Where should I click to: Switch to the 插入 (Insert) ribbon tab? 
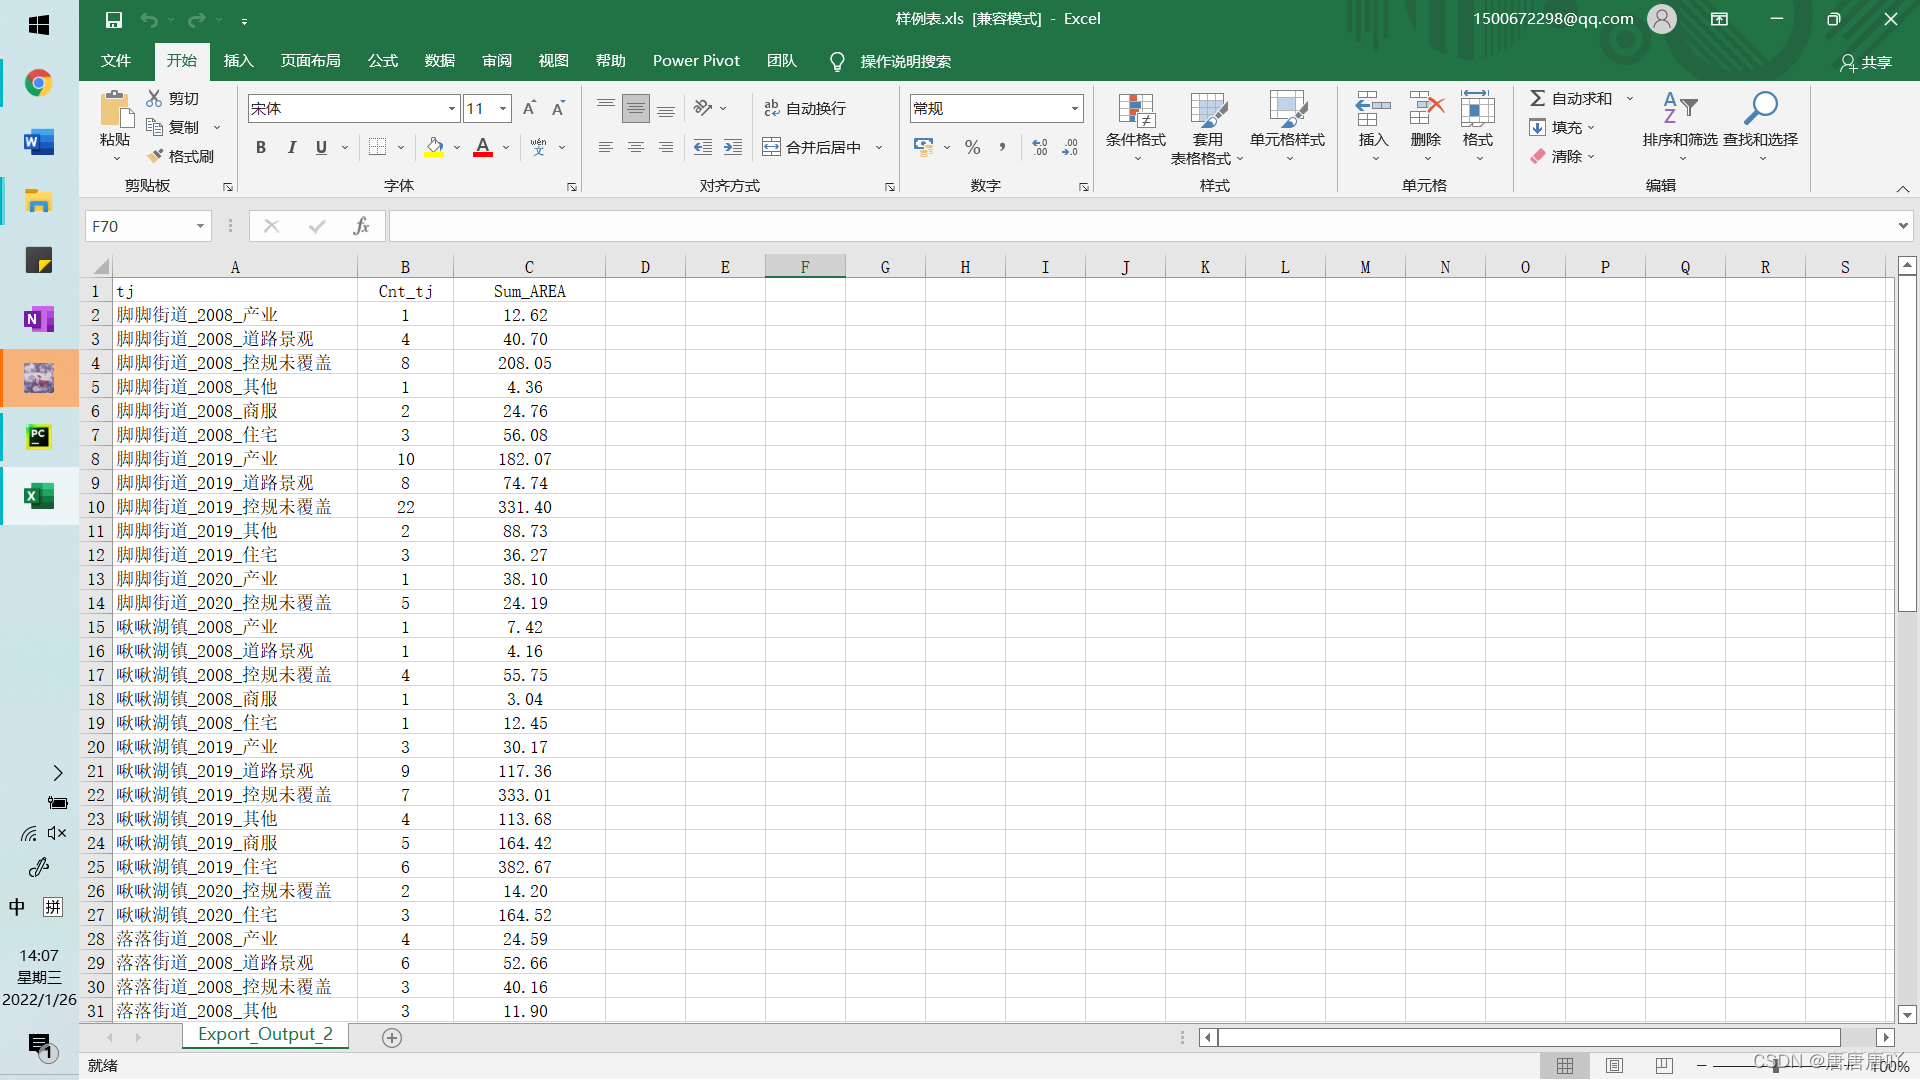point(238,61)
